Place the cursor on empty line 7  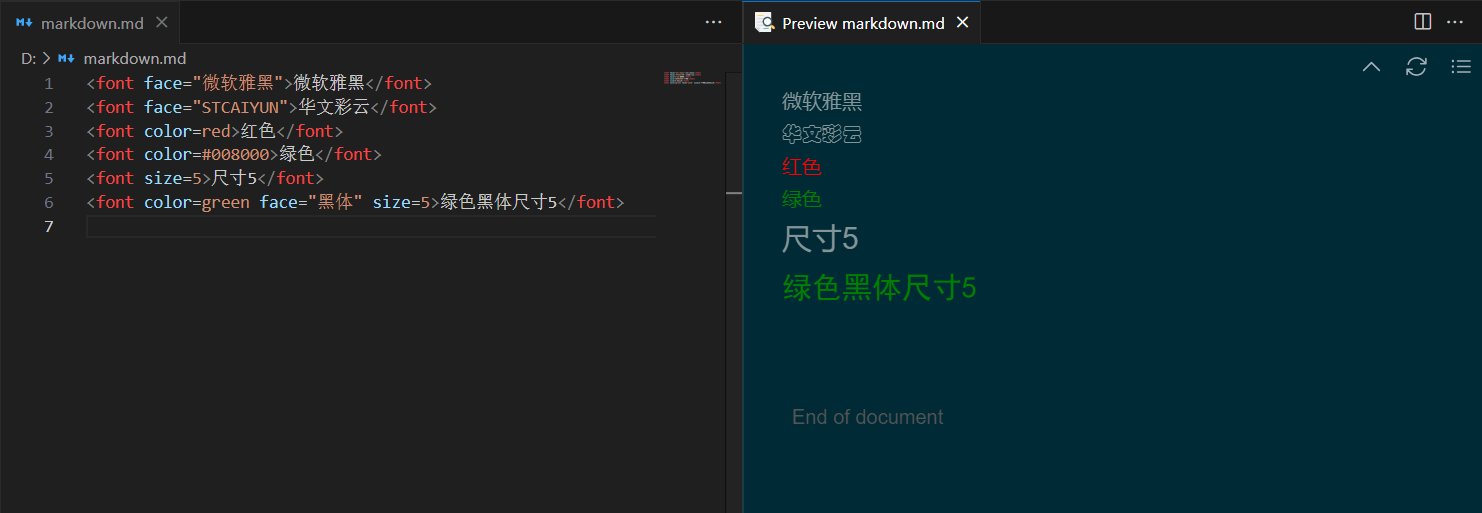(371, 227)
